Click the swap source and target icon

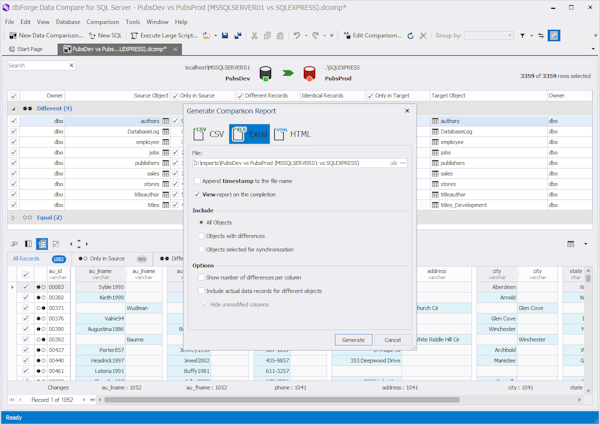tap(541, 36)
